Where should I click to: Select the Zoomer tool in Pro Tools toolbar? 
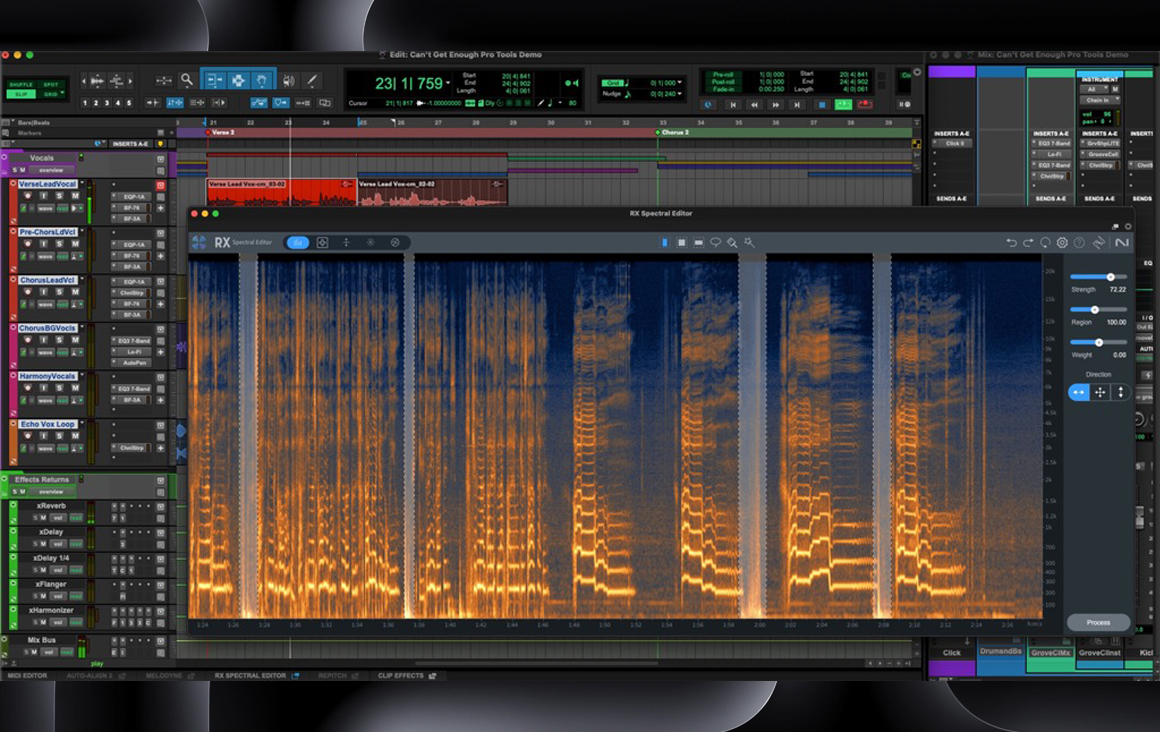187,79
